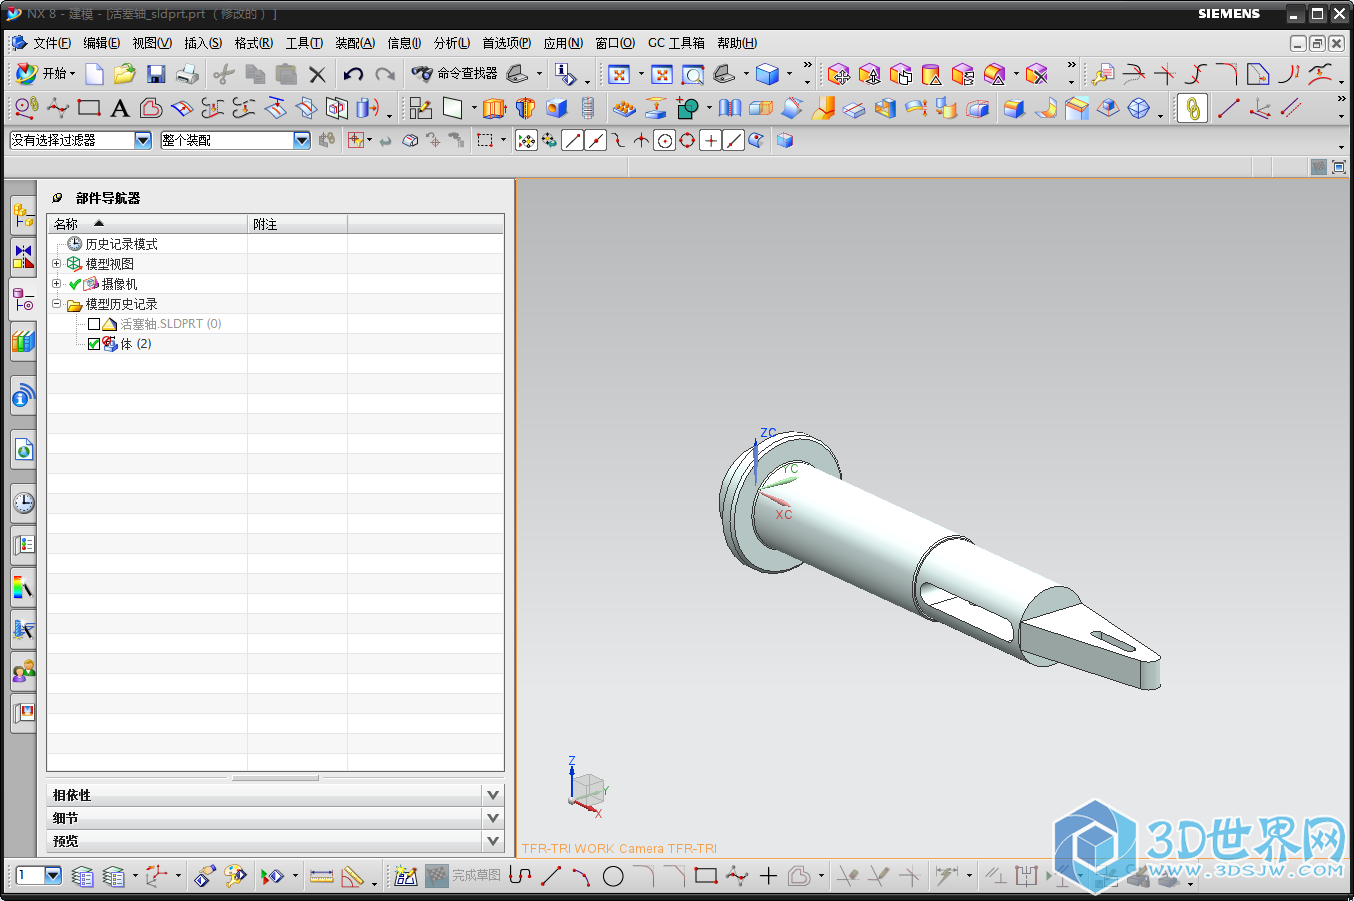Open the Command Finder (命令查找器)
Image resolution: width=1354 pixels, height=901 pixels.
coord(454,73)
